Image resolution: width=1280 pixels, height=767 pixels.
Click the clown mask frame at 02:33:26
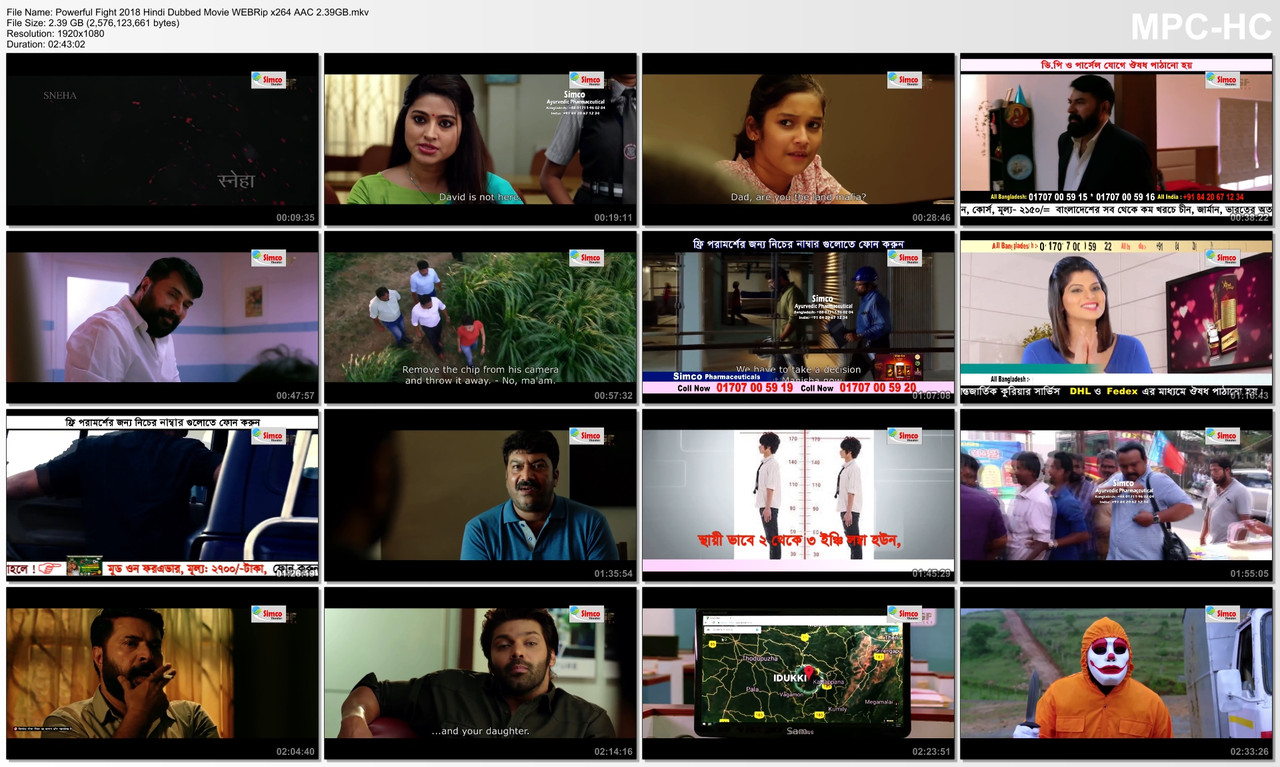point(1116,673)
